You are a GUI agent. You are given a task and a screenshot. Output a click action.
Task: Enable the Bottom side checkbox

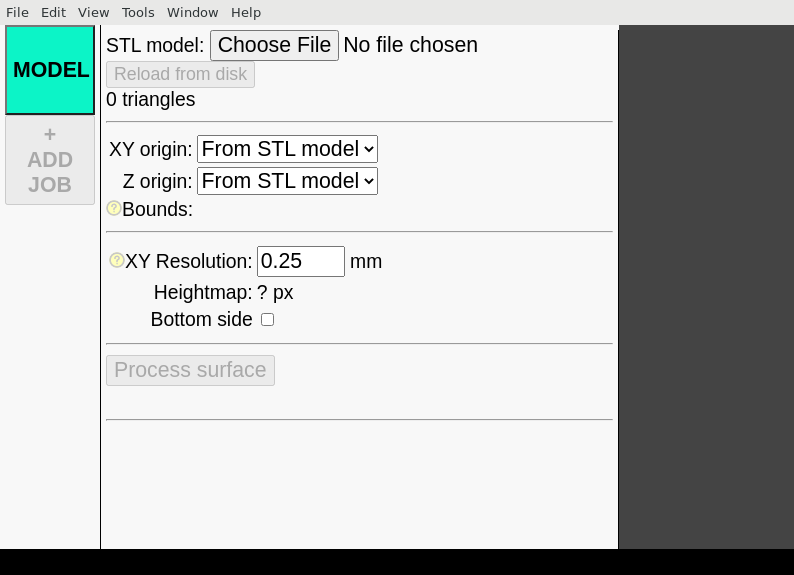pos(267,320)
